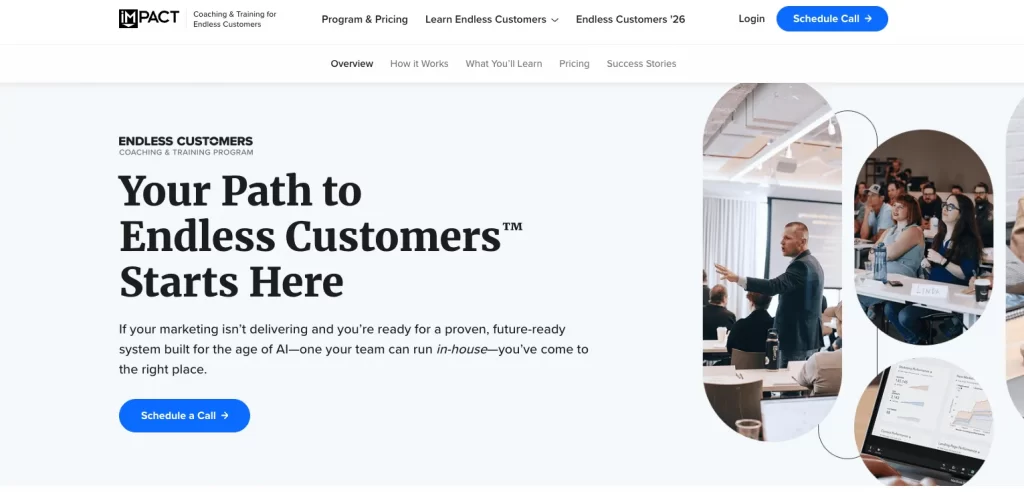This screenshot has width=1024, height=492.
Task: Click the analytics dashboard screen image
Action: (925, 415)
